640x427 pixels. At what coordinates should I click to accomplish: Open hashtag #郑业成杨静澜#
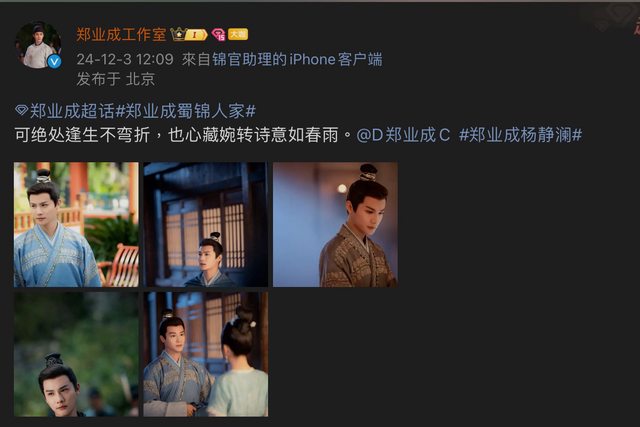pos(520,135)
